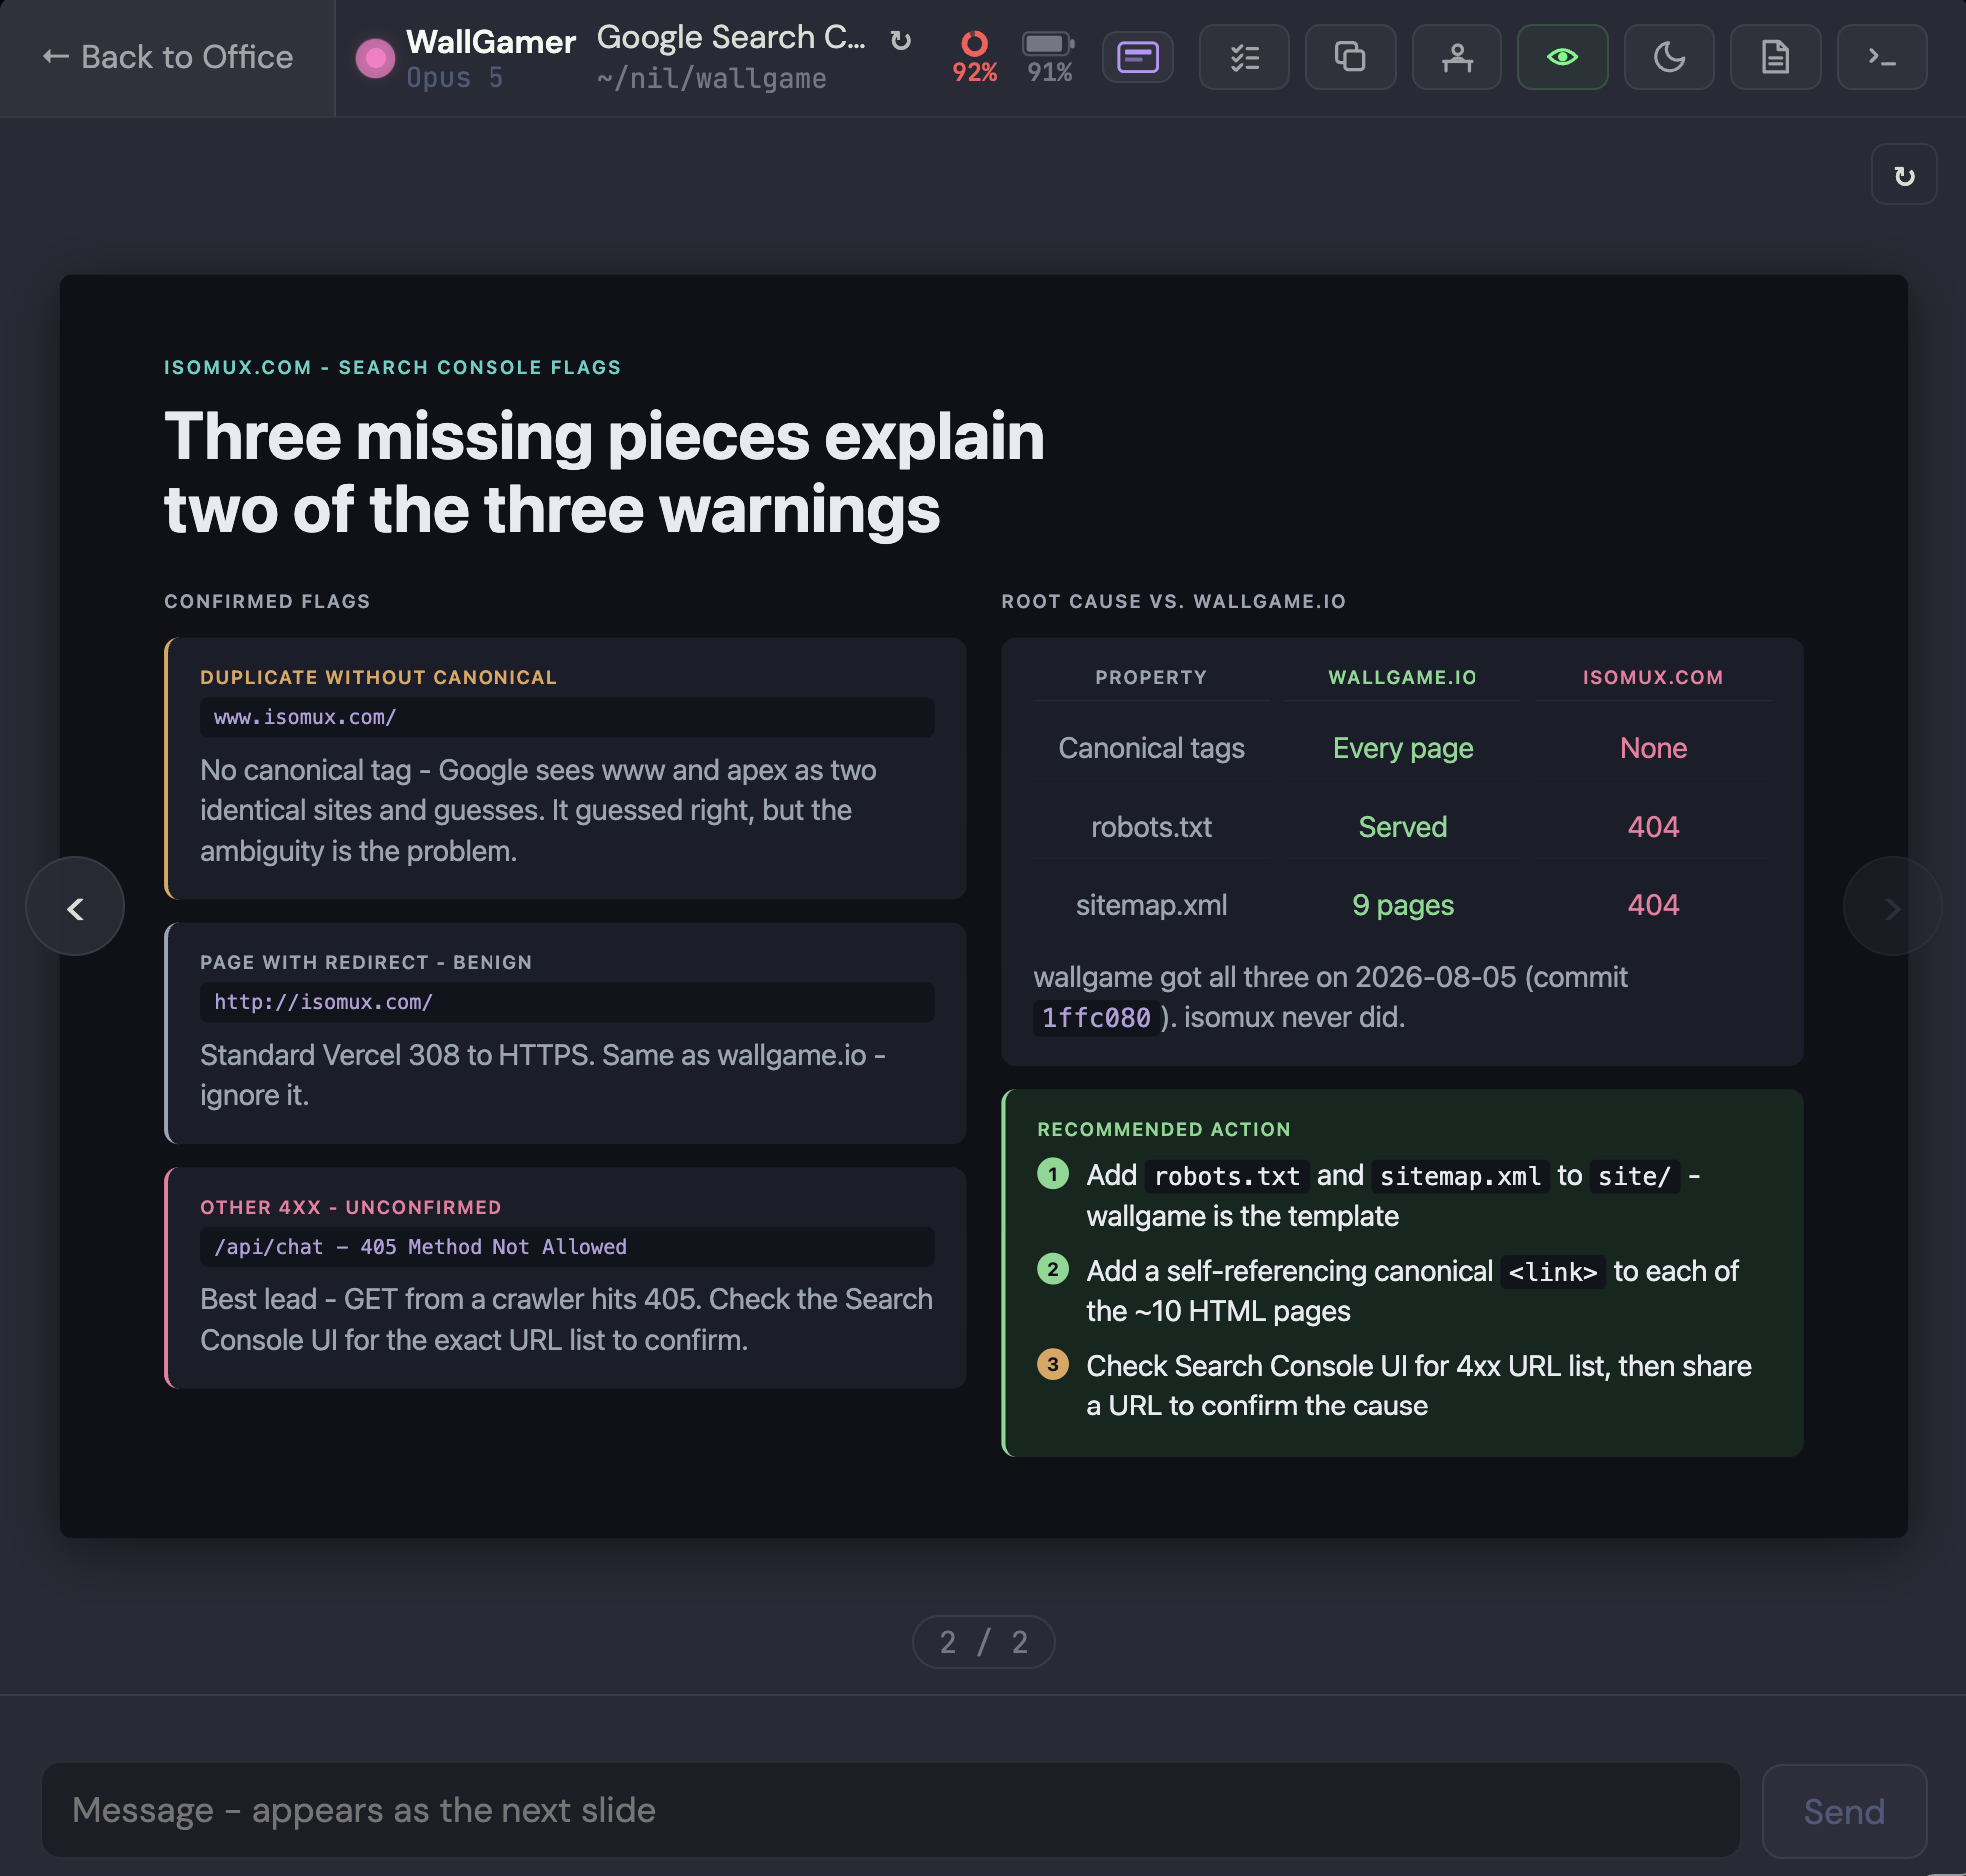
Task: Click the /api/chat – 405 Method Not Allowed block
Action: click(567, 1246)
